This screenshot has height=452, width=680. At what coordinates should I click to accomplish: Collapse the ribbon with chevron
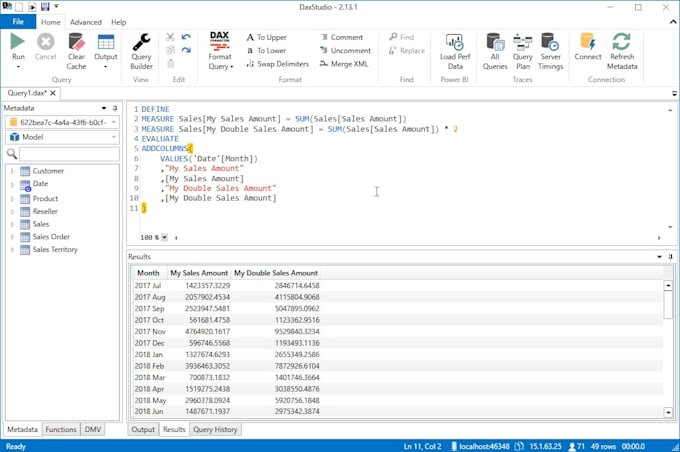[673, 22]
